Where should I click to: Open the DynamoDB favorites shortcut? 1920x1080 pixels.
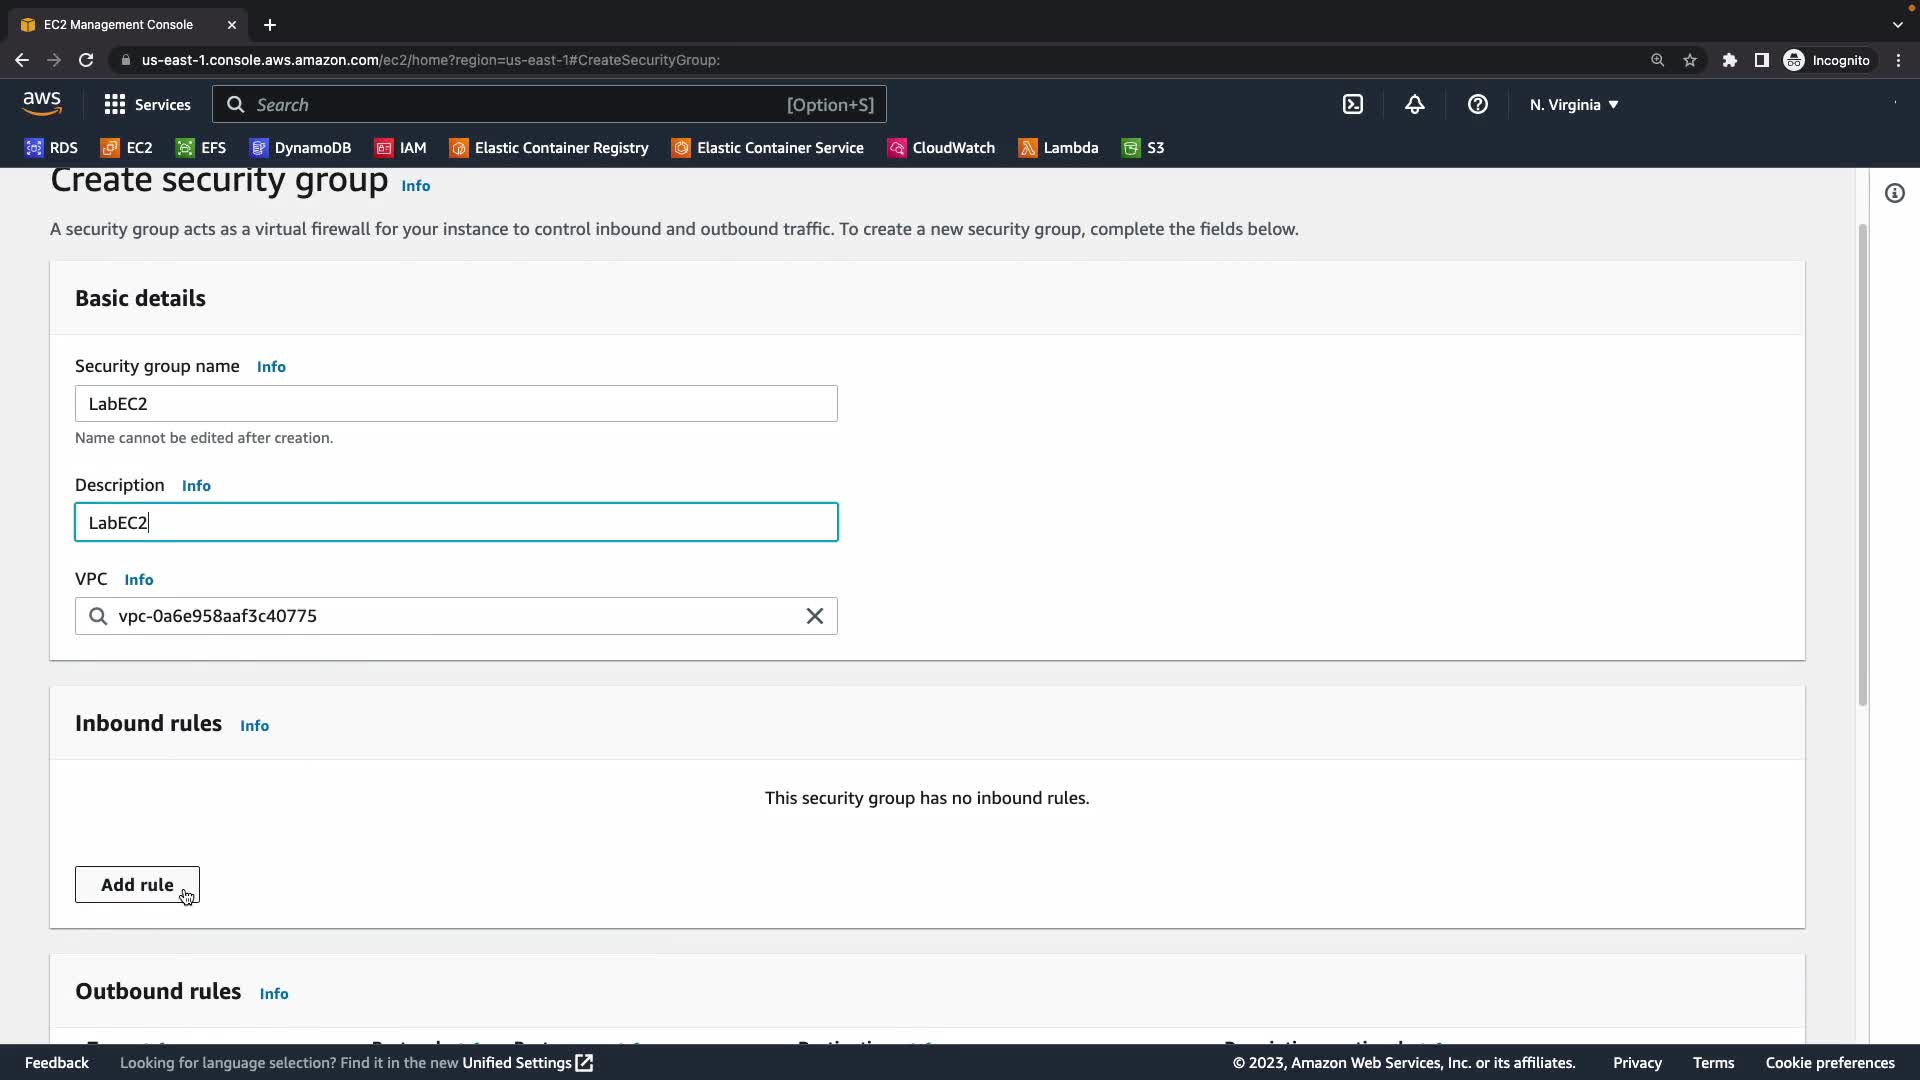pyautogui.click(x=300, y=148)
